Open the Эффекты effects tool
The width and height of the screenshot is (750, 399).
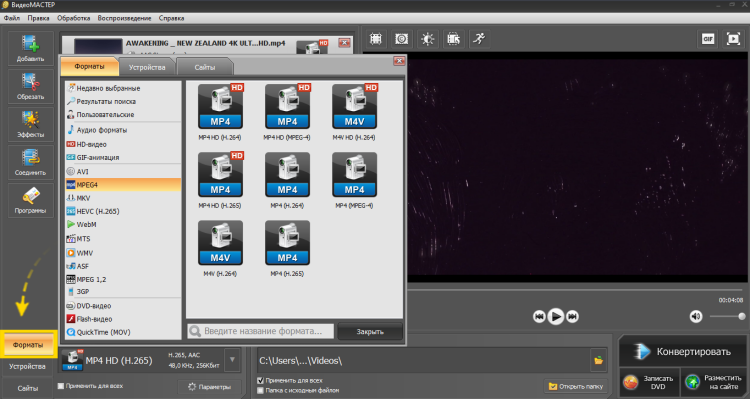(x=30, y=124)
